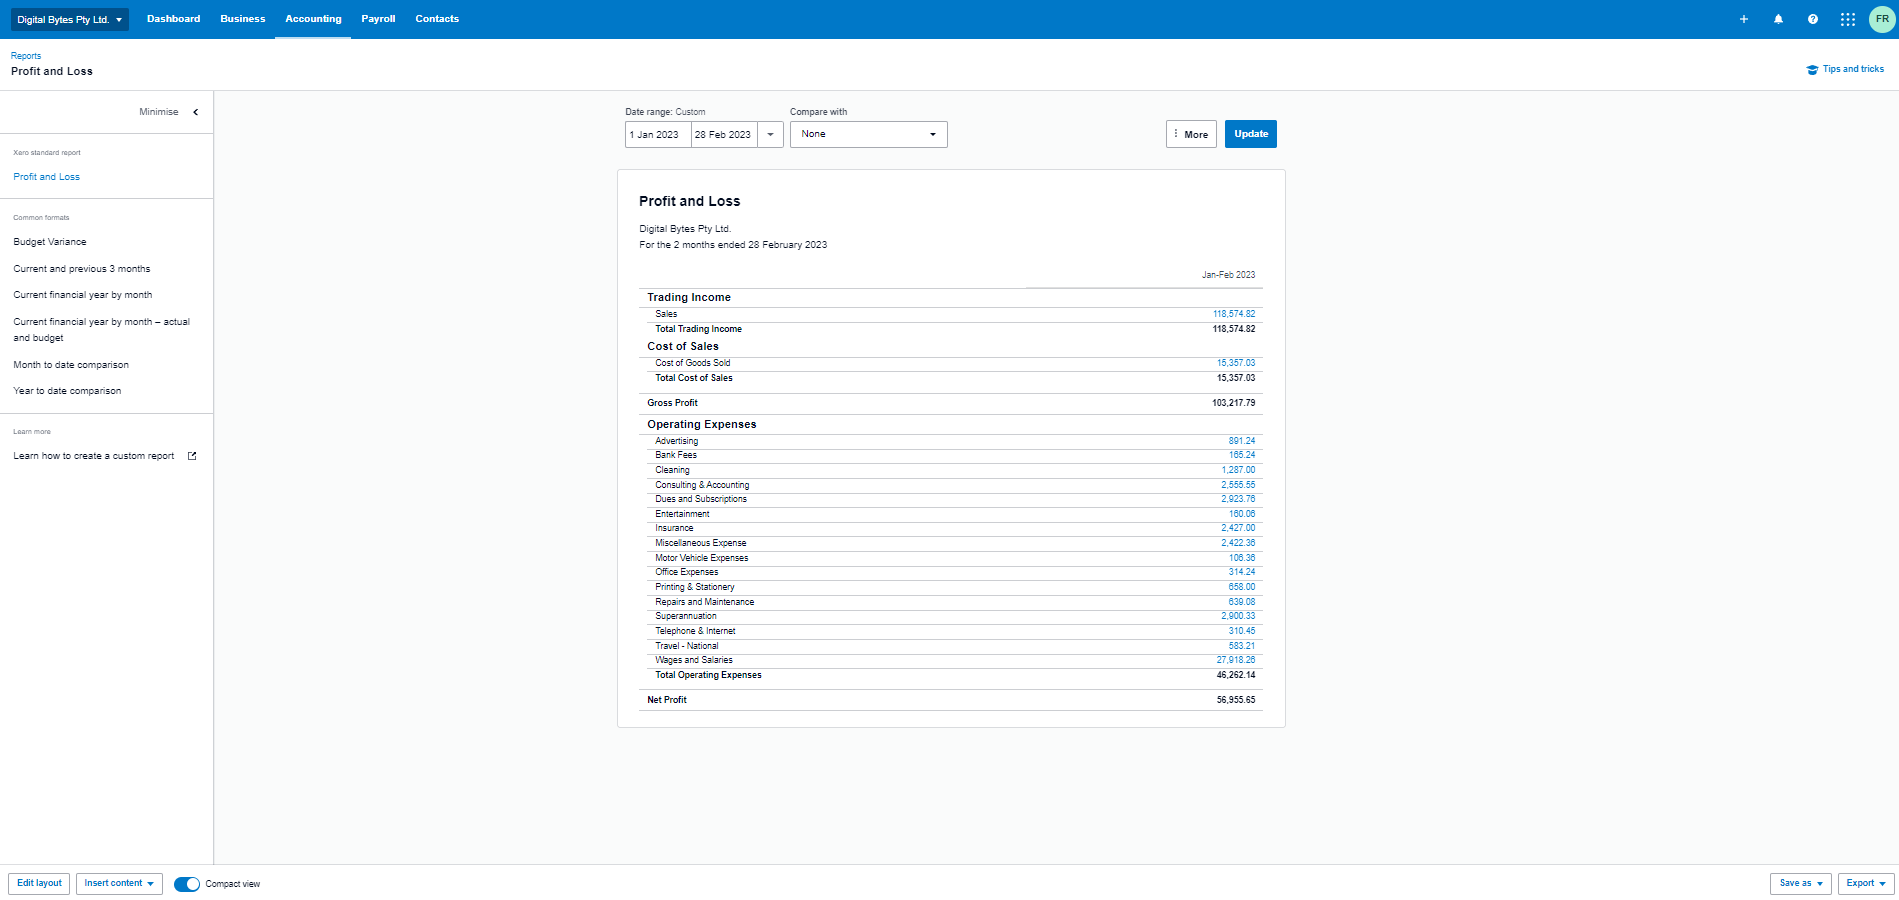This screenshot has width=1899, height=900.
Task: Click the Operating Expenses section heading
Action: 702,425
